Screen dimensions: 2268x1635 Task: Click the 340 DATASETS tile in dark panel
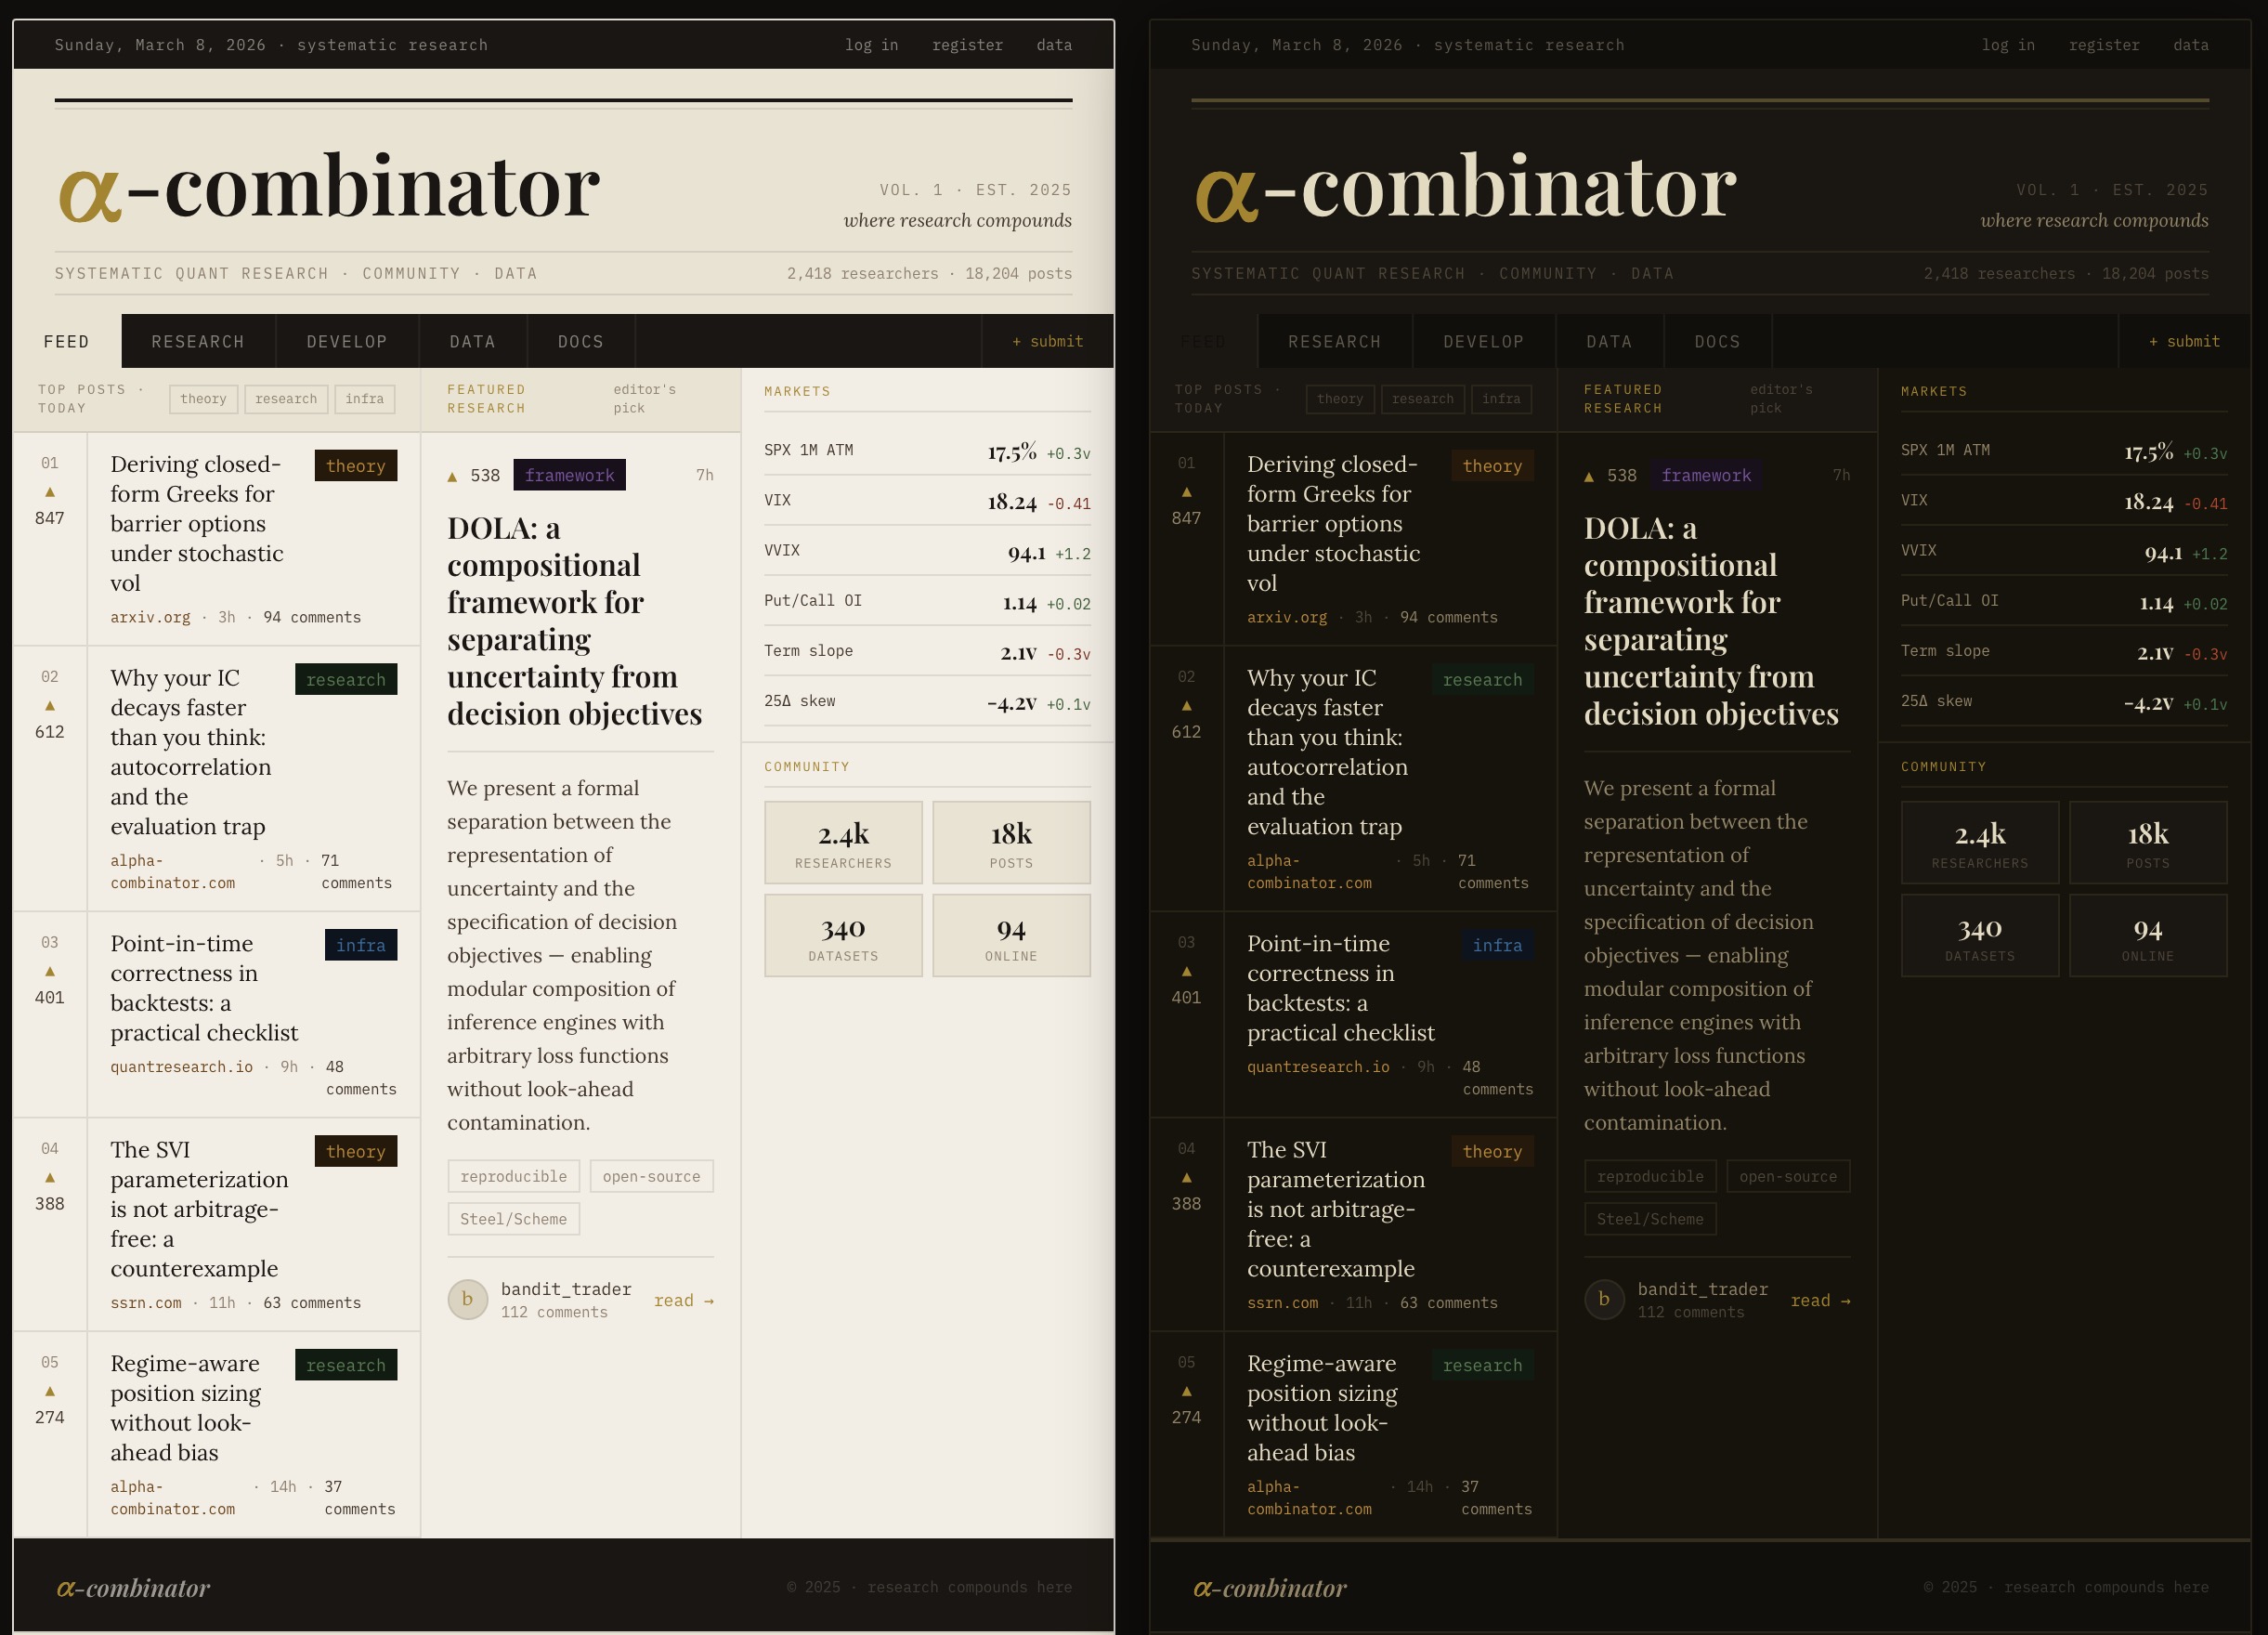[1979, 936]
